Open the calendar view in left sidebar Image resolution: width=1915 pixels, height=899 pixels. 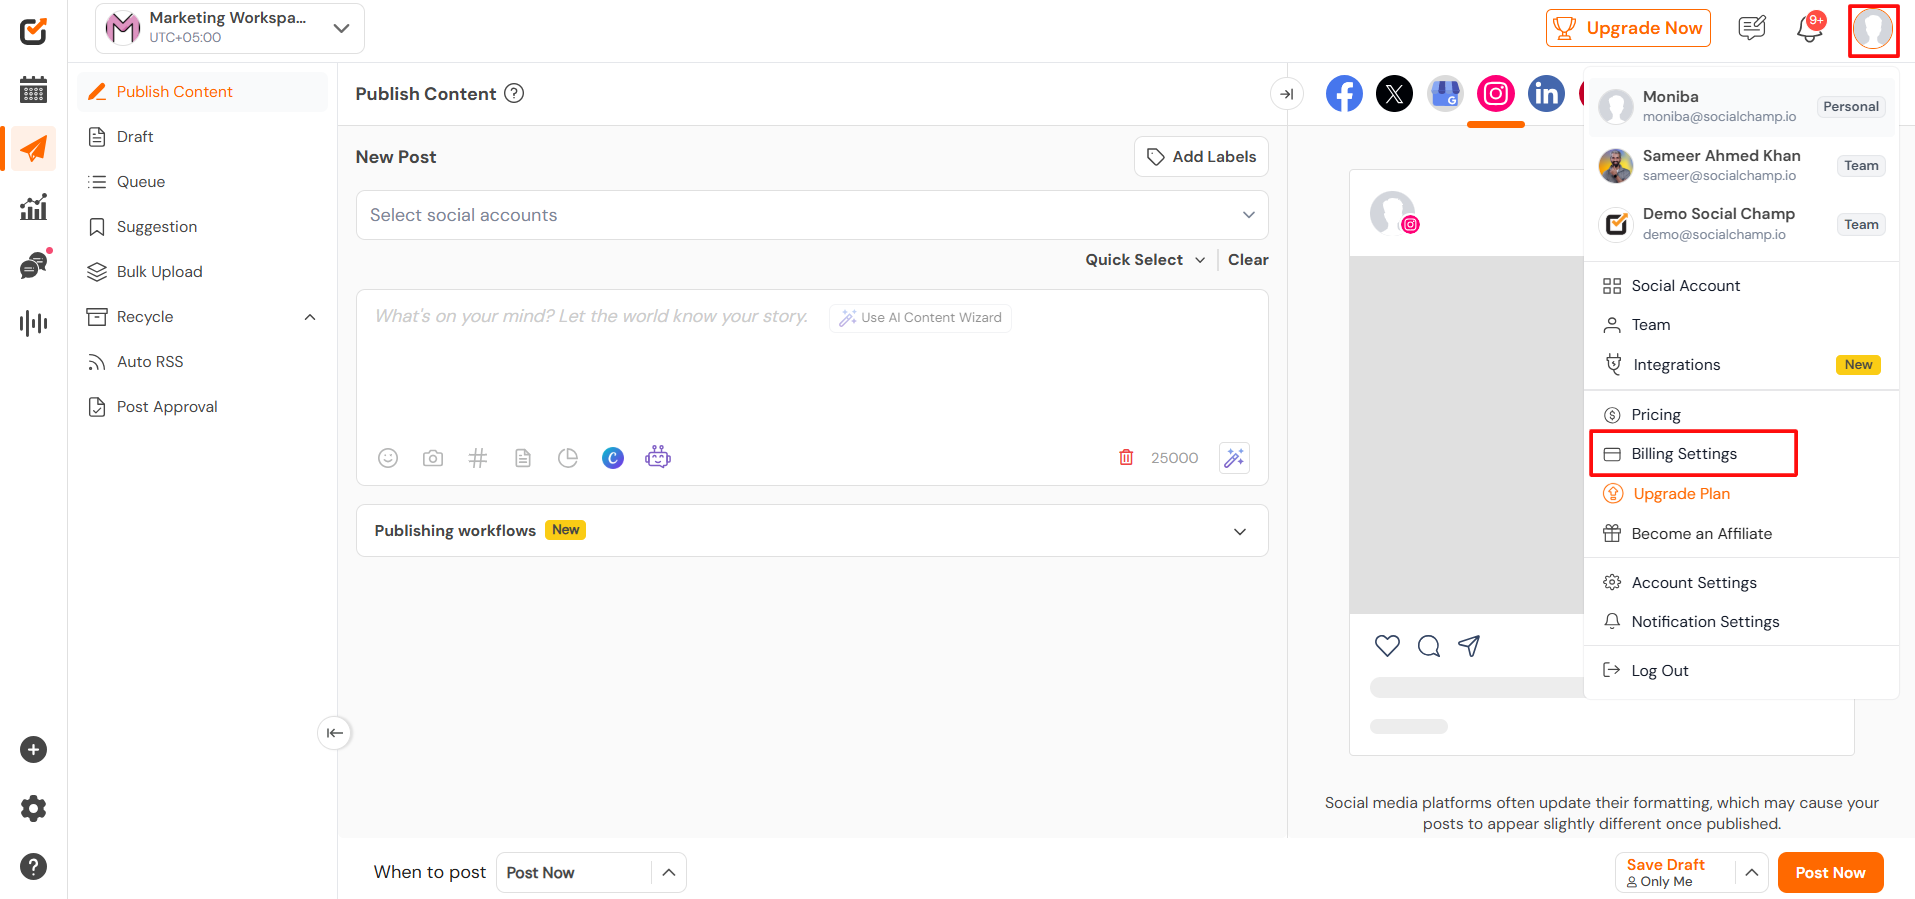click(x=33, y=90)
